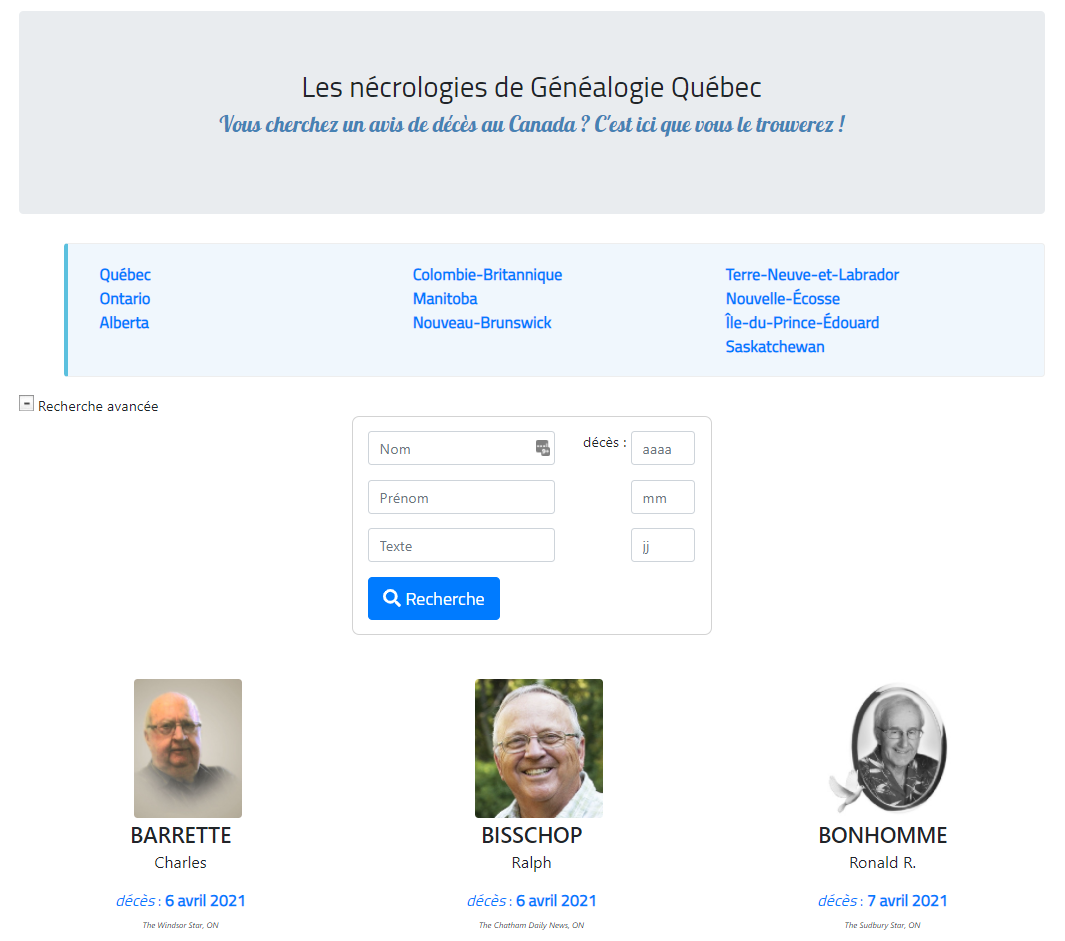The width and height of the screenshot is (1065, 941).
Task: Open the Manitoba link
Action: (x=445, y=298)
